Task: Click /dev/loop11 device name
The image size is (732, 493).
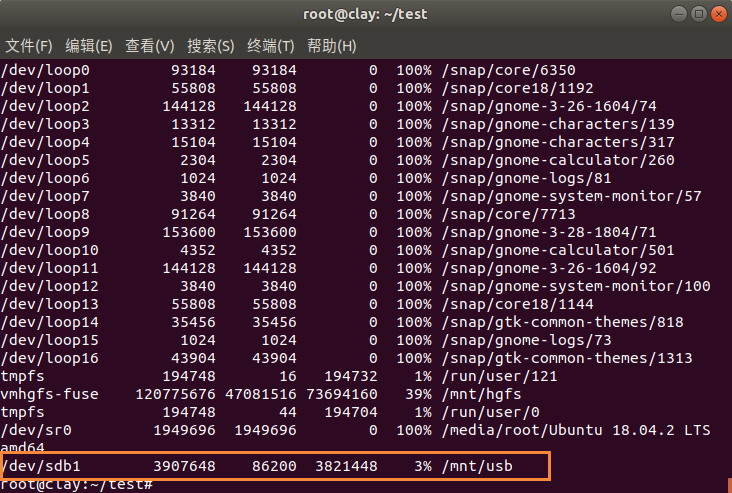Action: point(50,268)
